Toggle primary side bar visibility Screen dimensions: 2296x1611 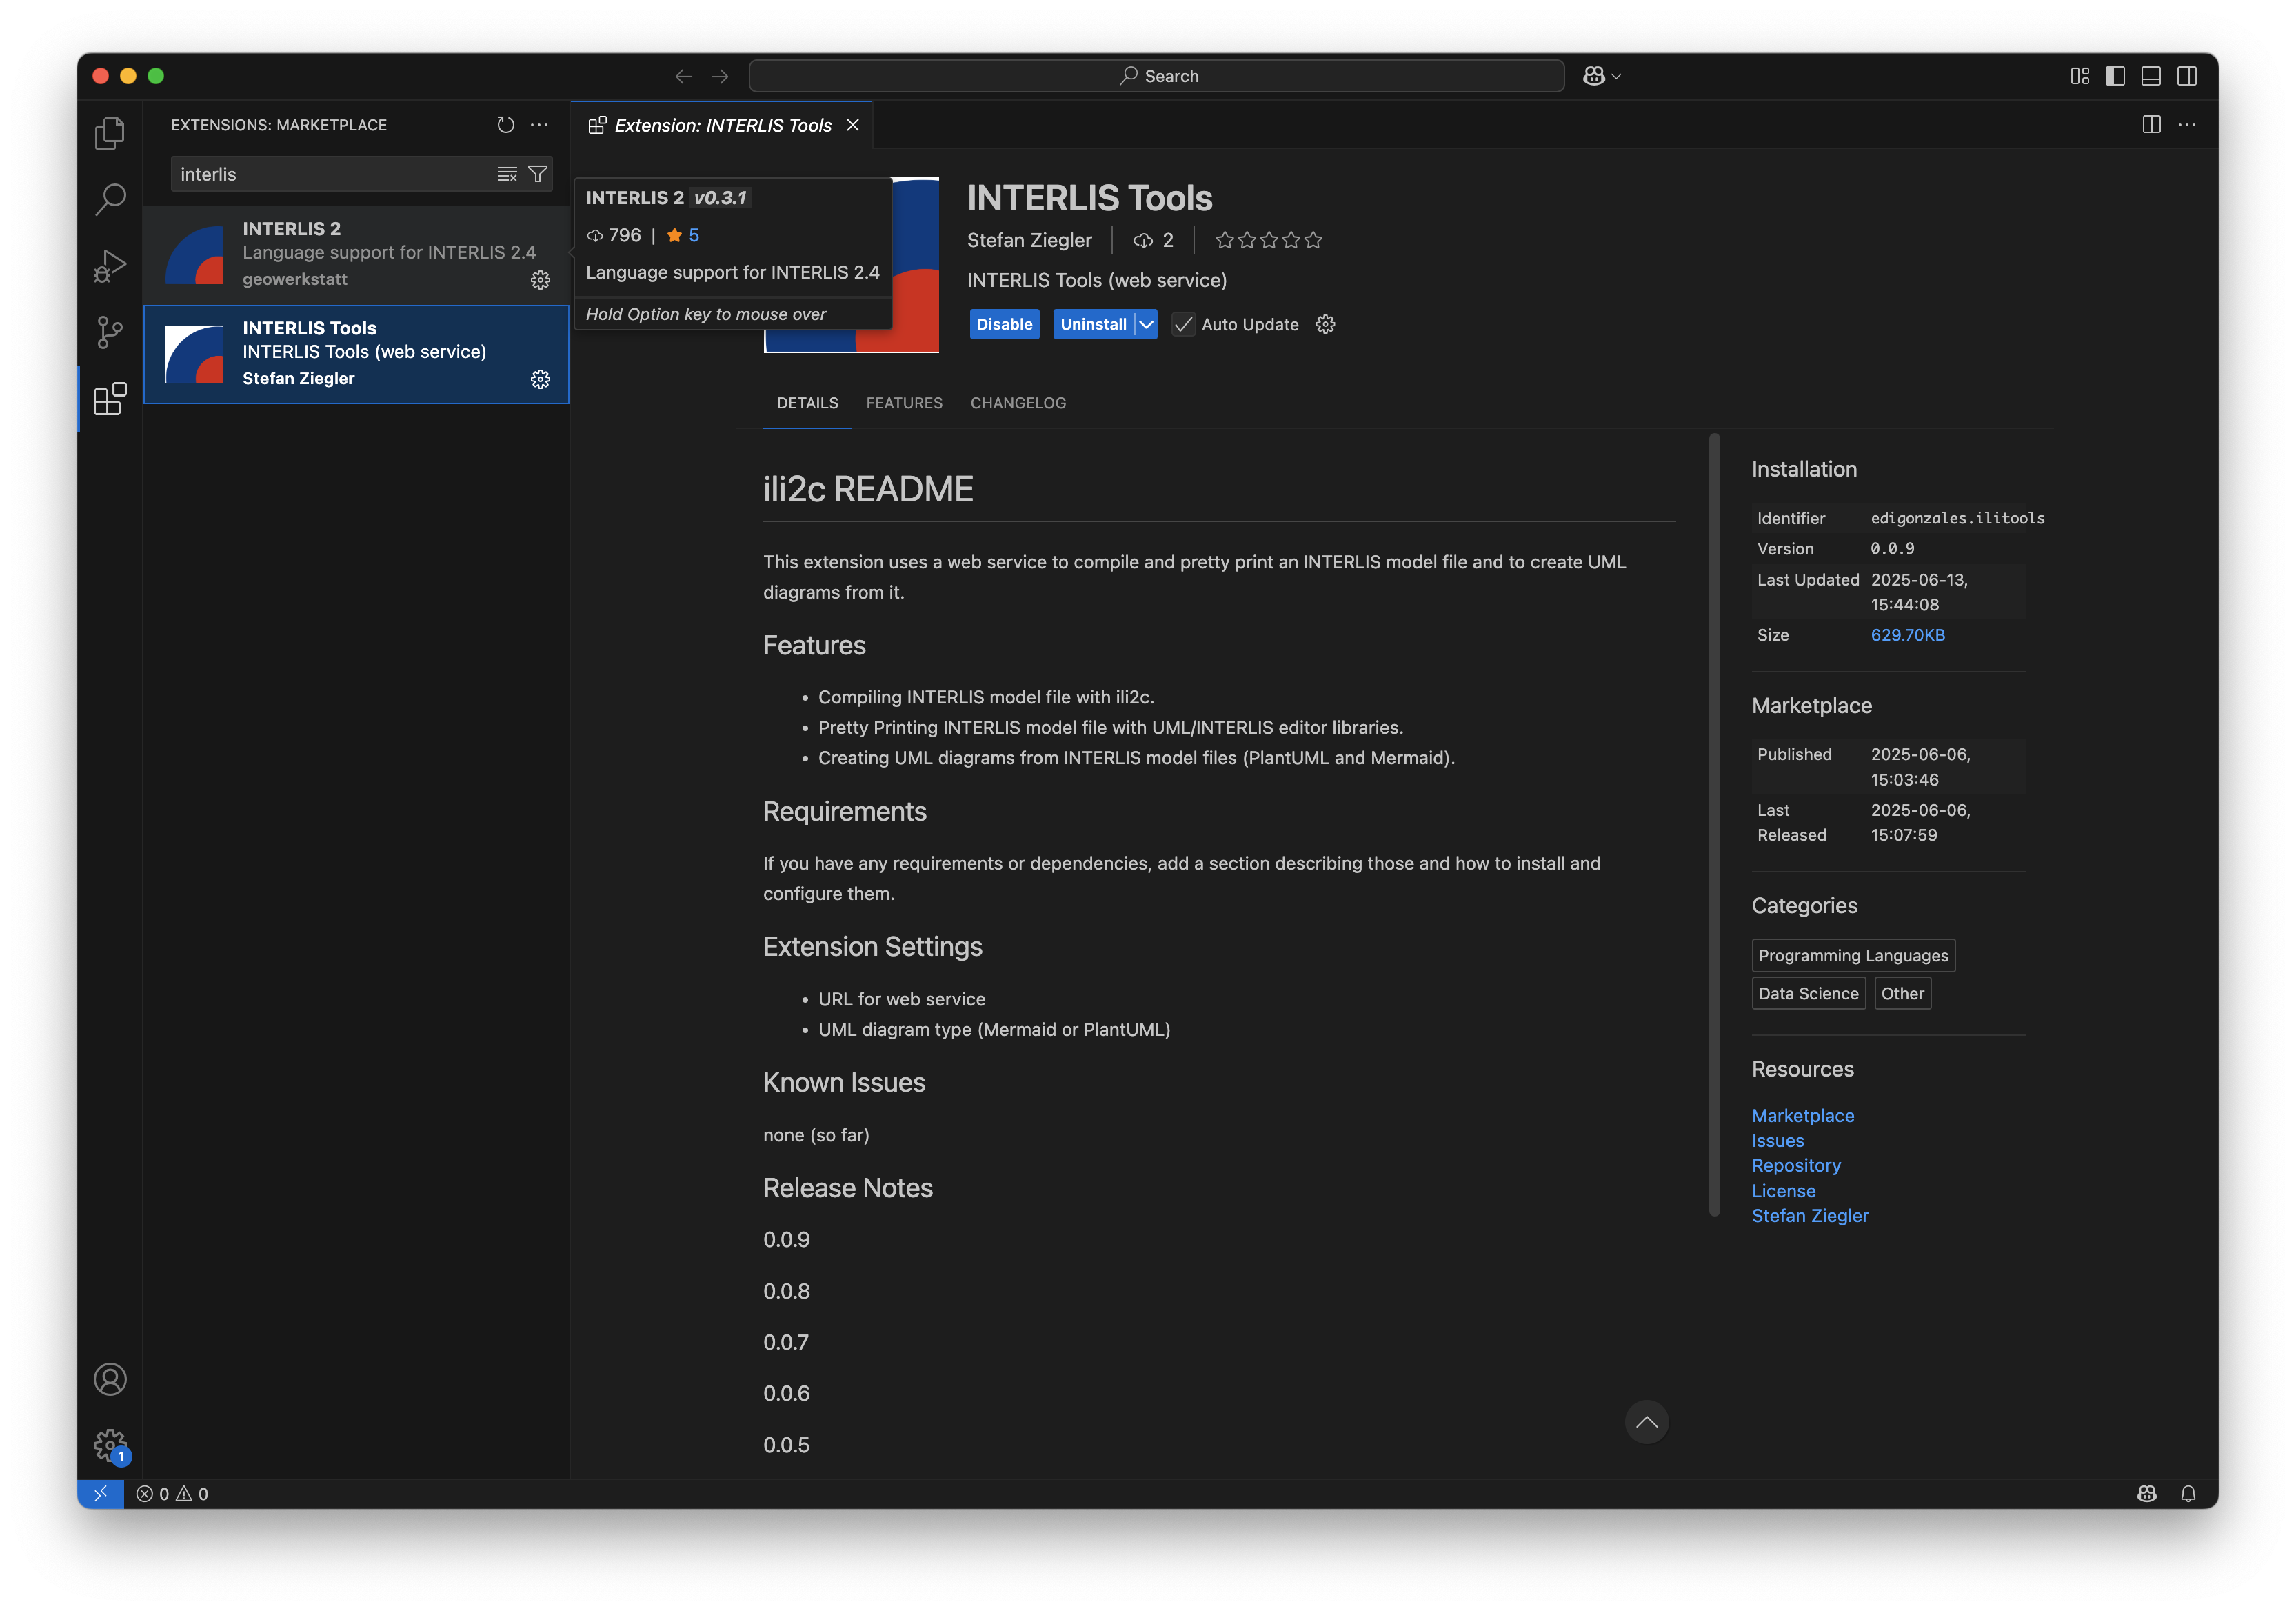click(2115, 76)
